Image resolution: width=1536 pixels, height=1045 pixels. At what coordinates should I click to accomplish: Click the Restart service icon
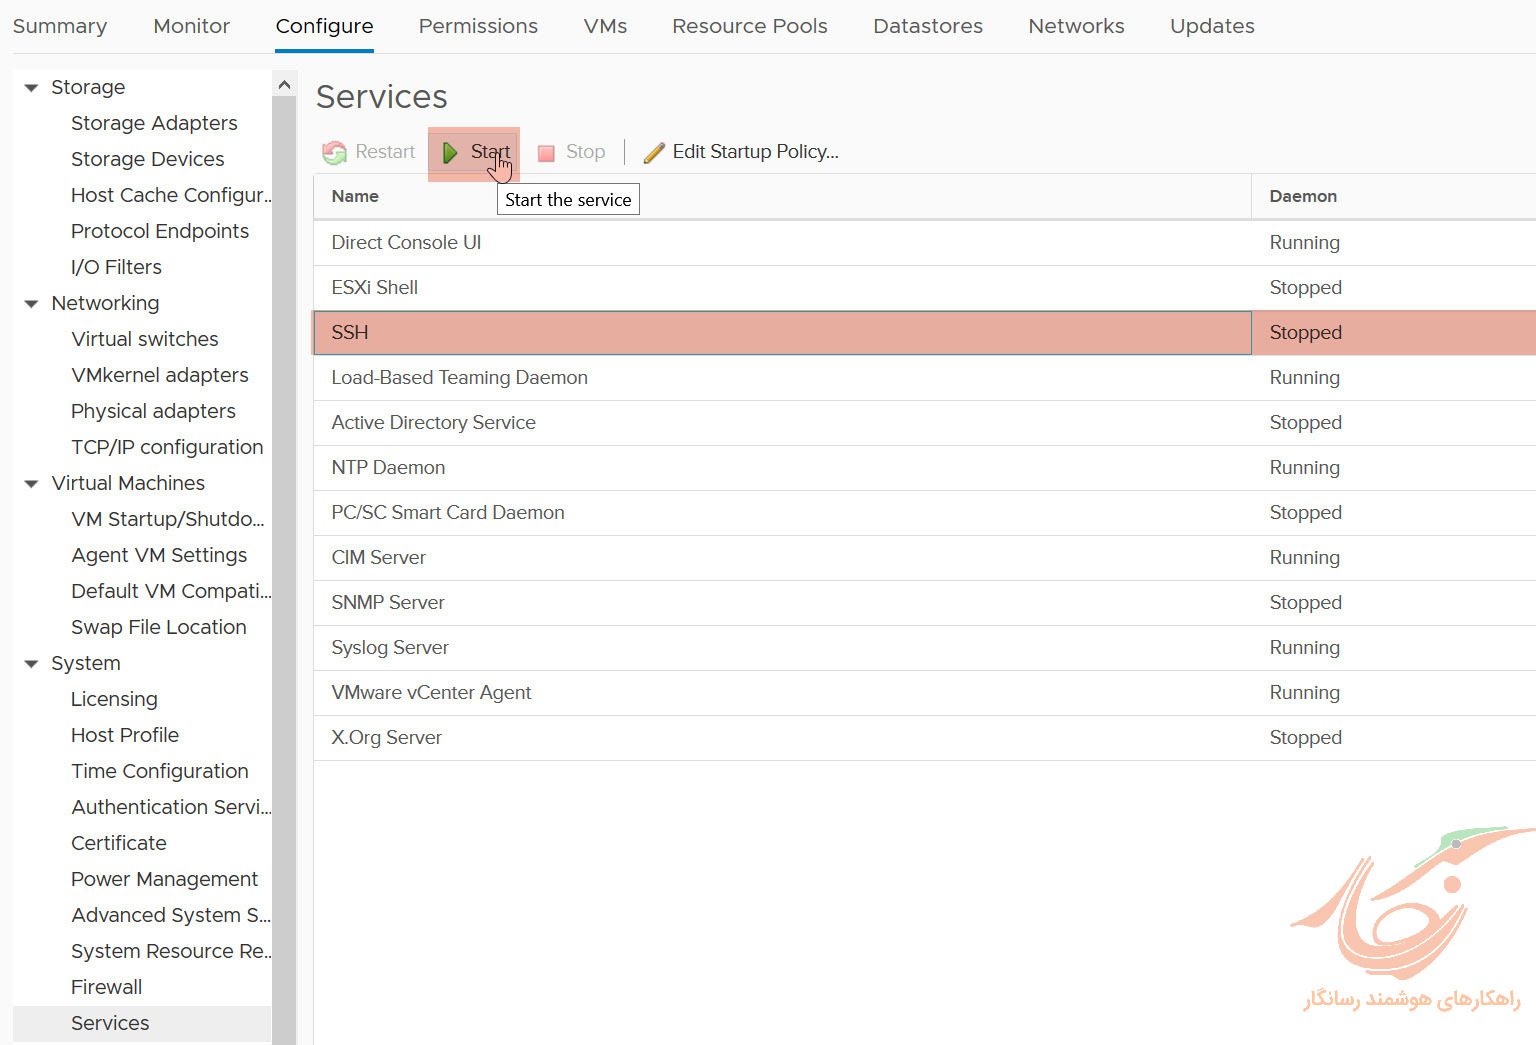[x=334, y=152]
